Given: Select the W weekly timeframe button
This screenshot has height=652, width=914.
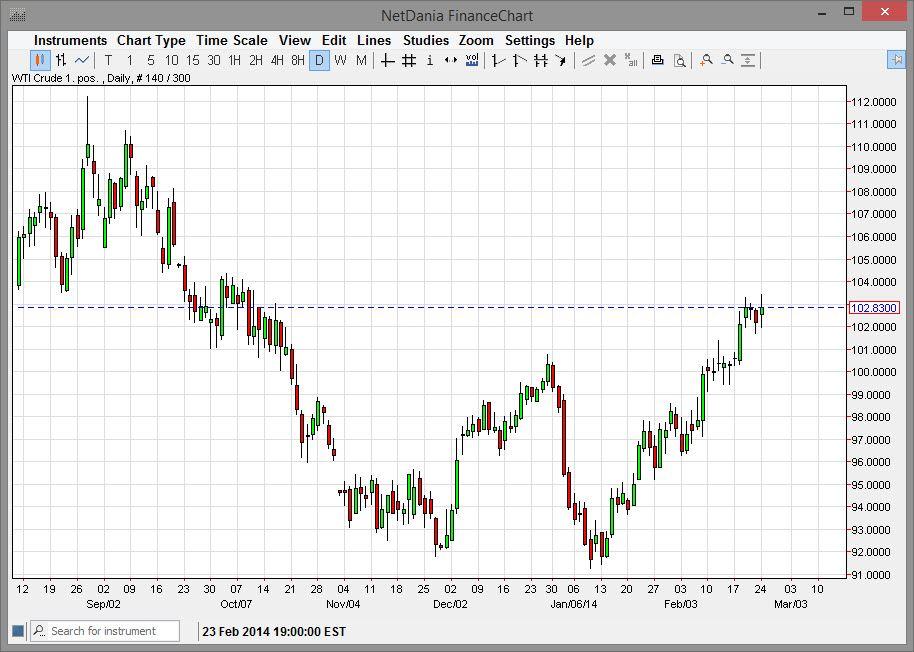Looking at the screenshot, I should click(x=340, y=59).
